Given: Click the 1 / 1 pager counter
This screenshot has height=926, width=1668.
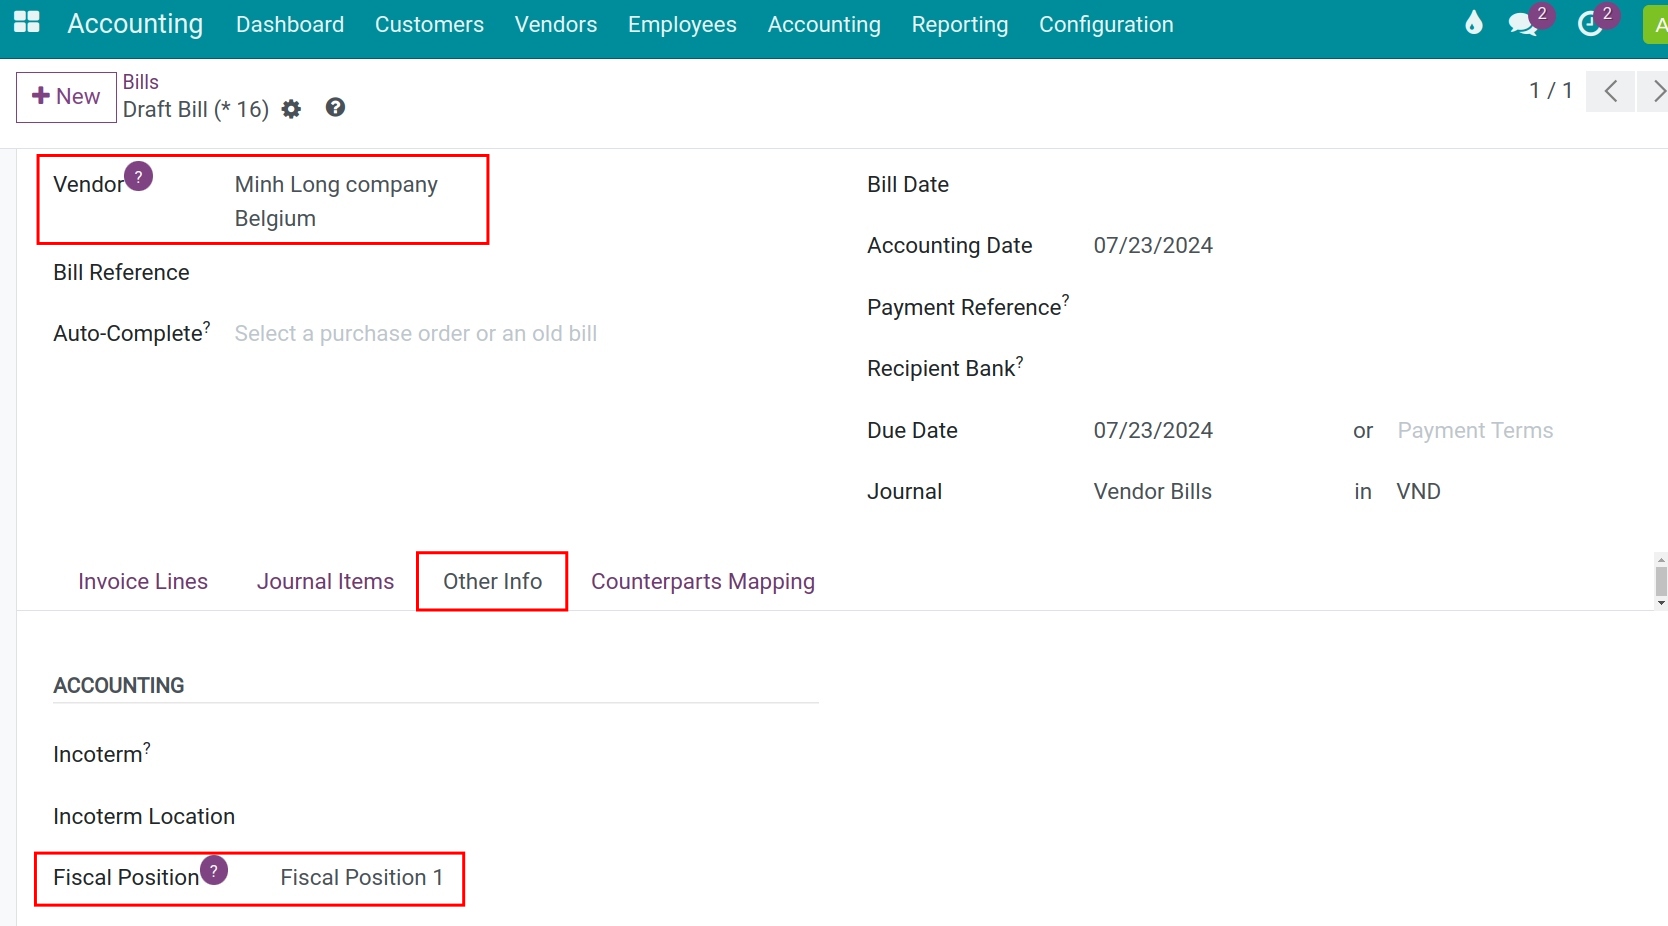Looking at the screenshot, I should point(1551,91).
